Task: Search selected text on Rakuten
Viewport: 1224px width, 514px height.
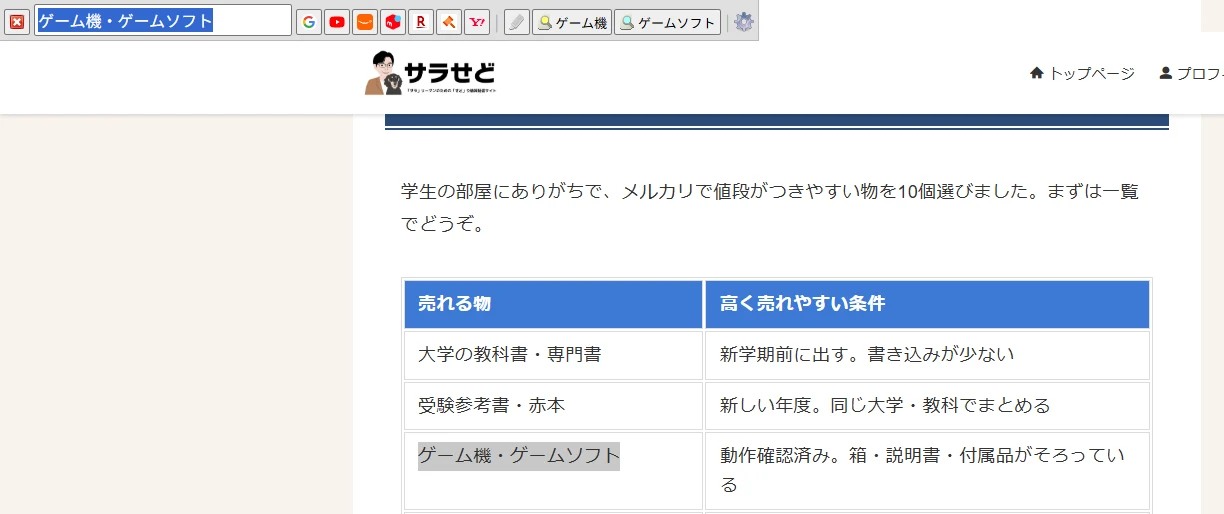Action: [x=421, y=22]
